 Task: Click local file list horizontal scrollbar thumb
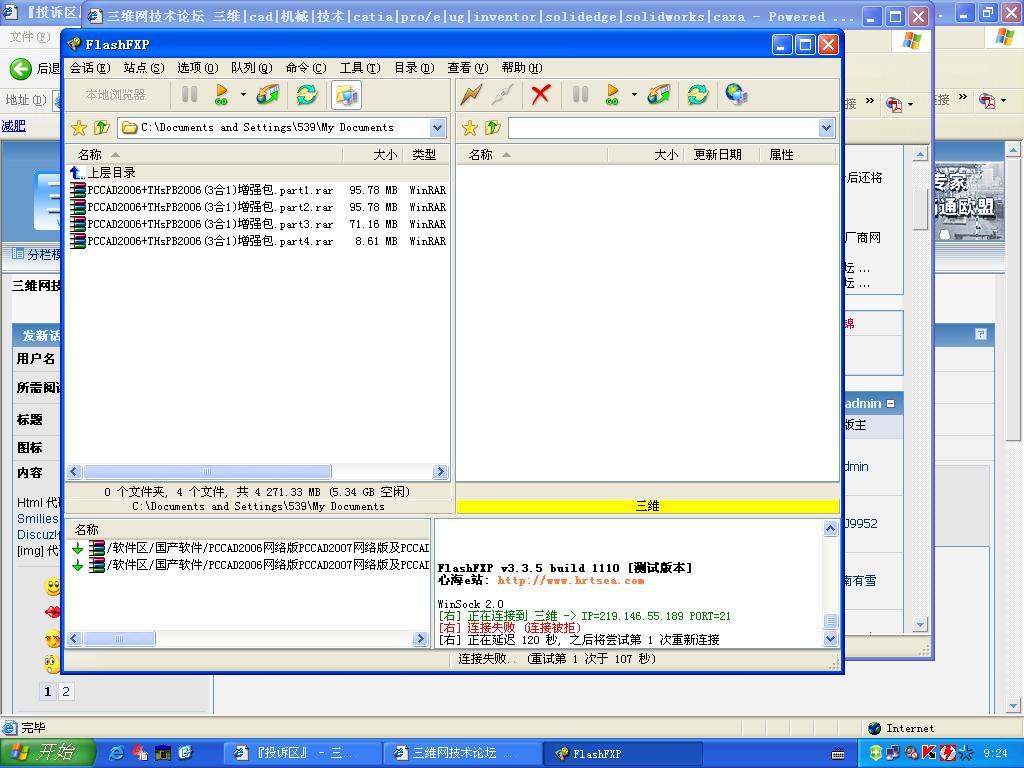[208, 472]
